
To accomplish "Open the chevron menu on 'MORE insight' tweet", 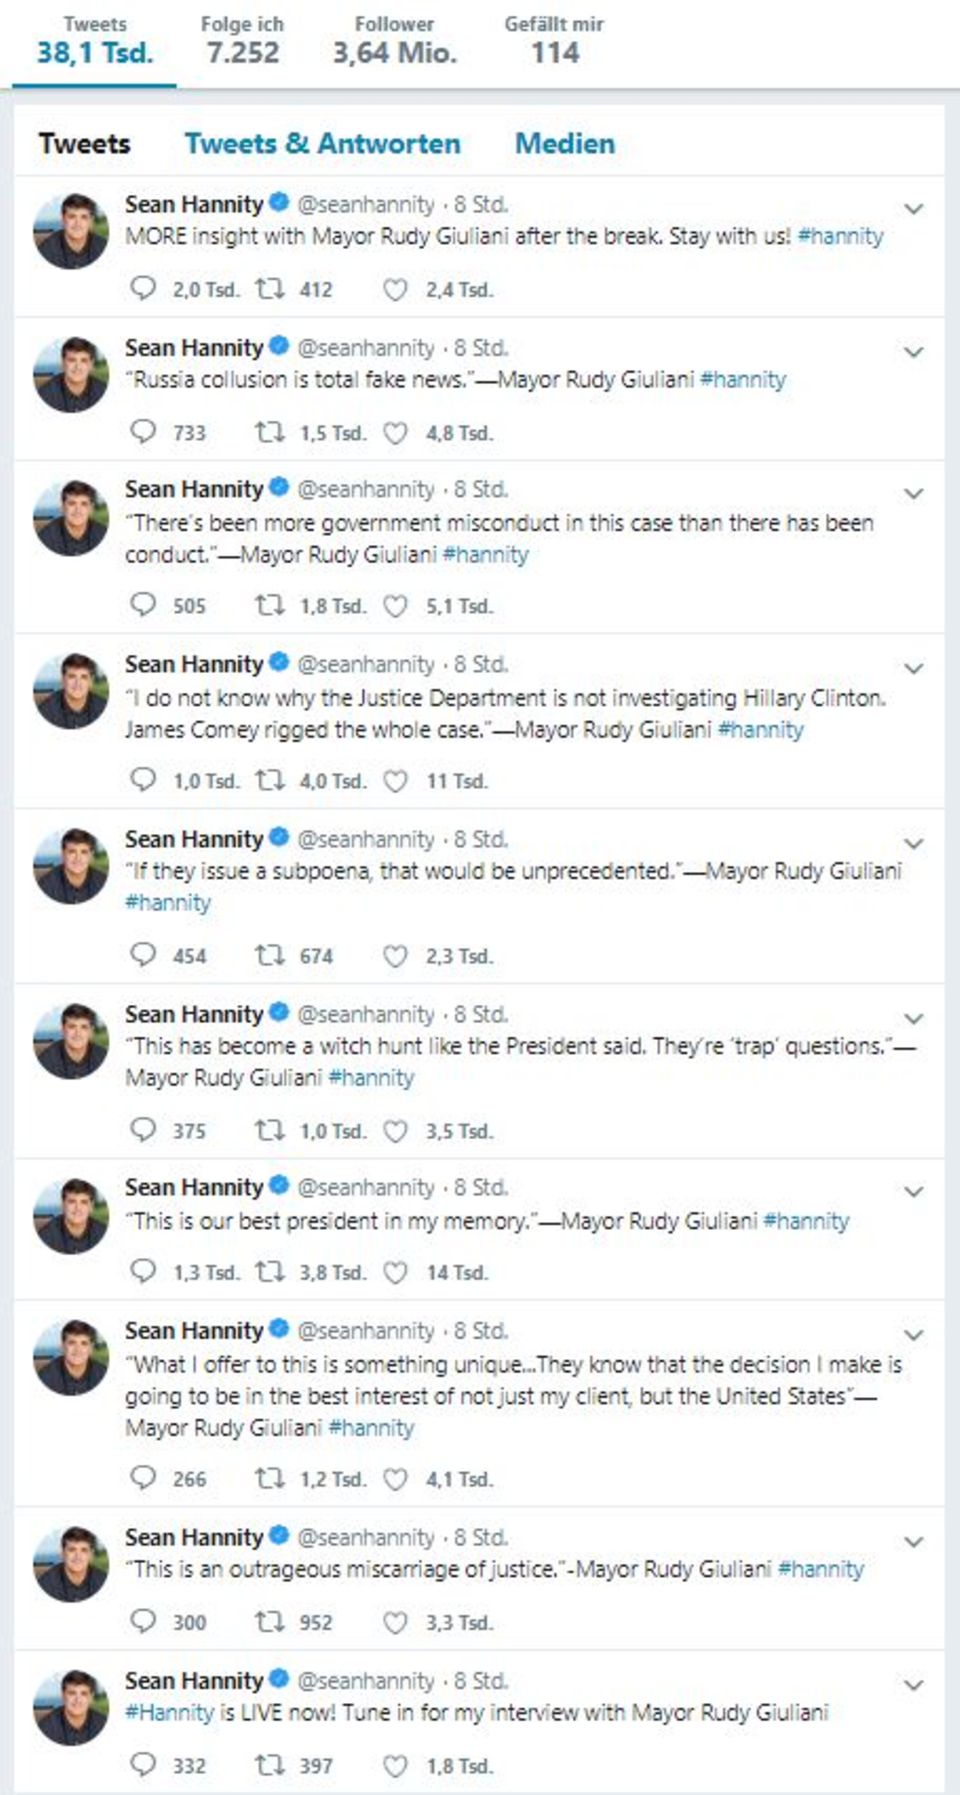I will point(913,209).
